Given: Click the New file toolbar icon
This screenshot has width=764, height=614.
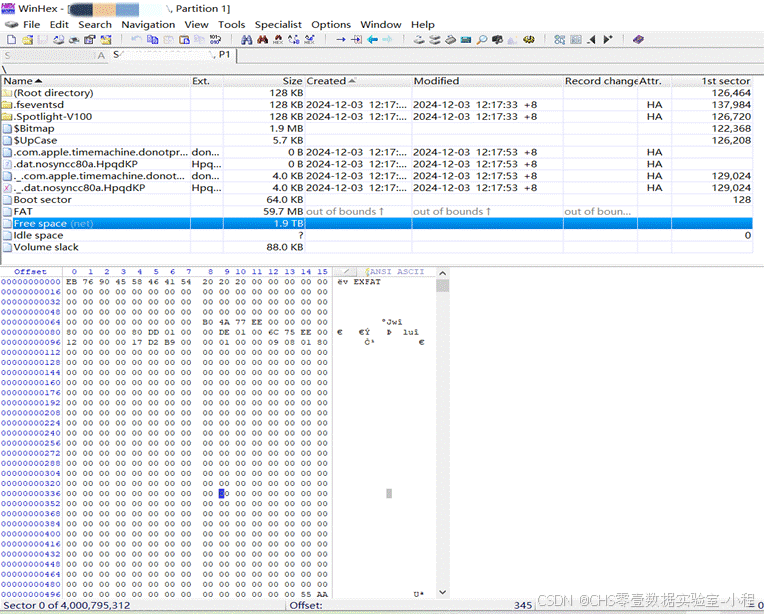Looking at the screenshot, I should point(12,40).
